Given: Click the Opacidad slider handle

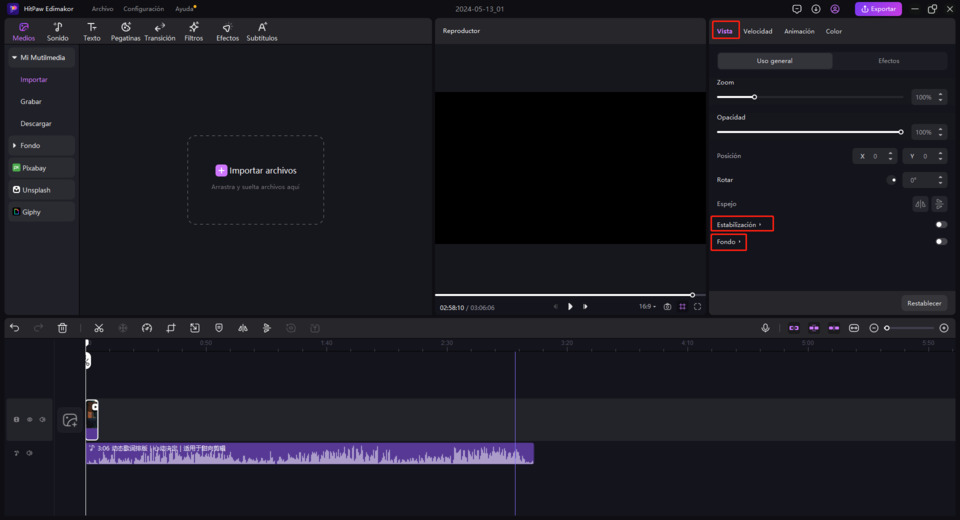Looking at the screenshot, I should pos(901,132).
